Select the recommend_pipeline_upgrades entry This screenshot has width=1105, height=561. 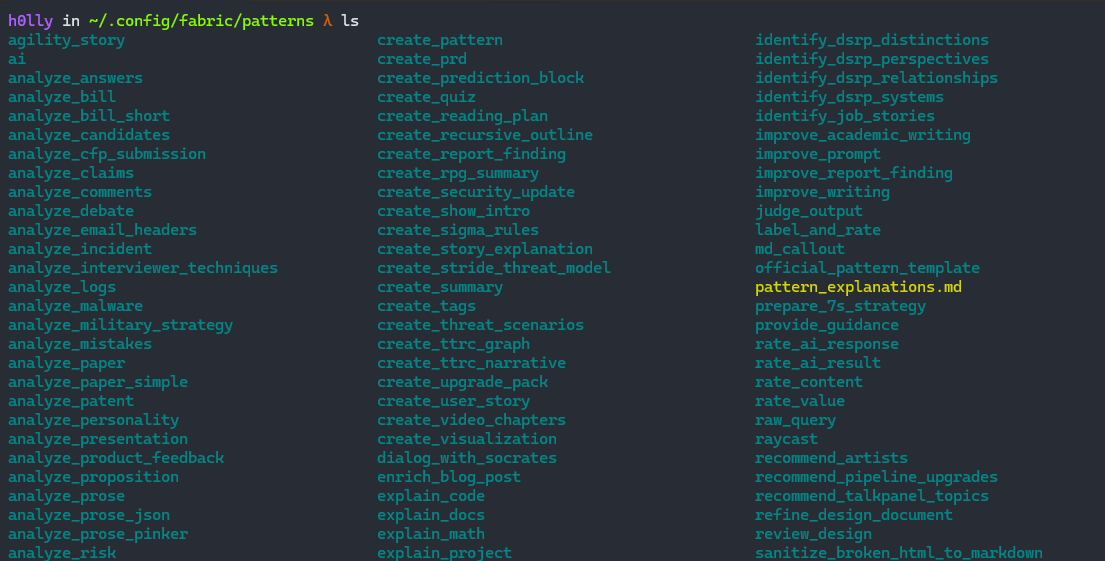876,477
